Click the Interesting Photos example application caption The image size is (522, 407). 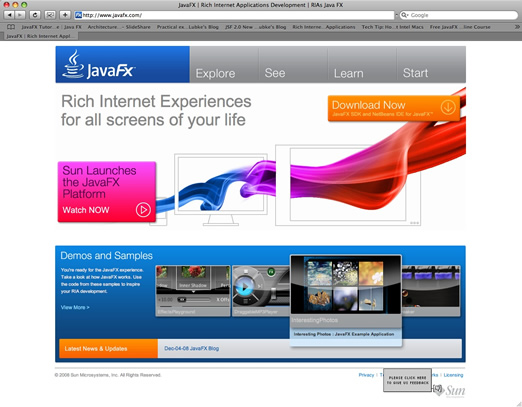click(x=344, y=334)
